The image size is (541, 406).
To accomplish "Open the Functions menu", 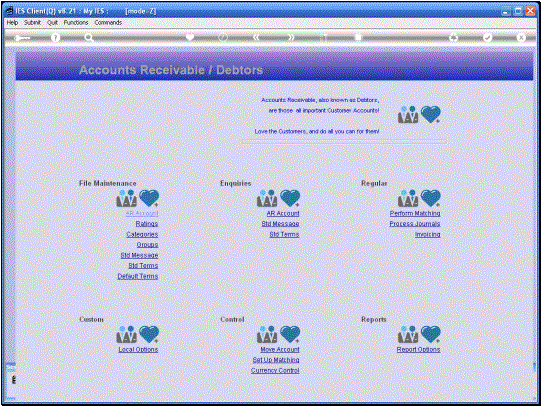I will pos(76,22).
